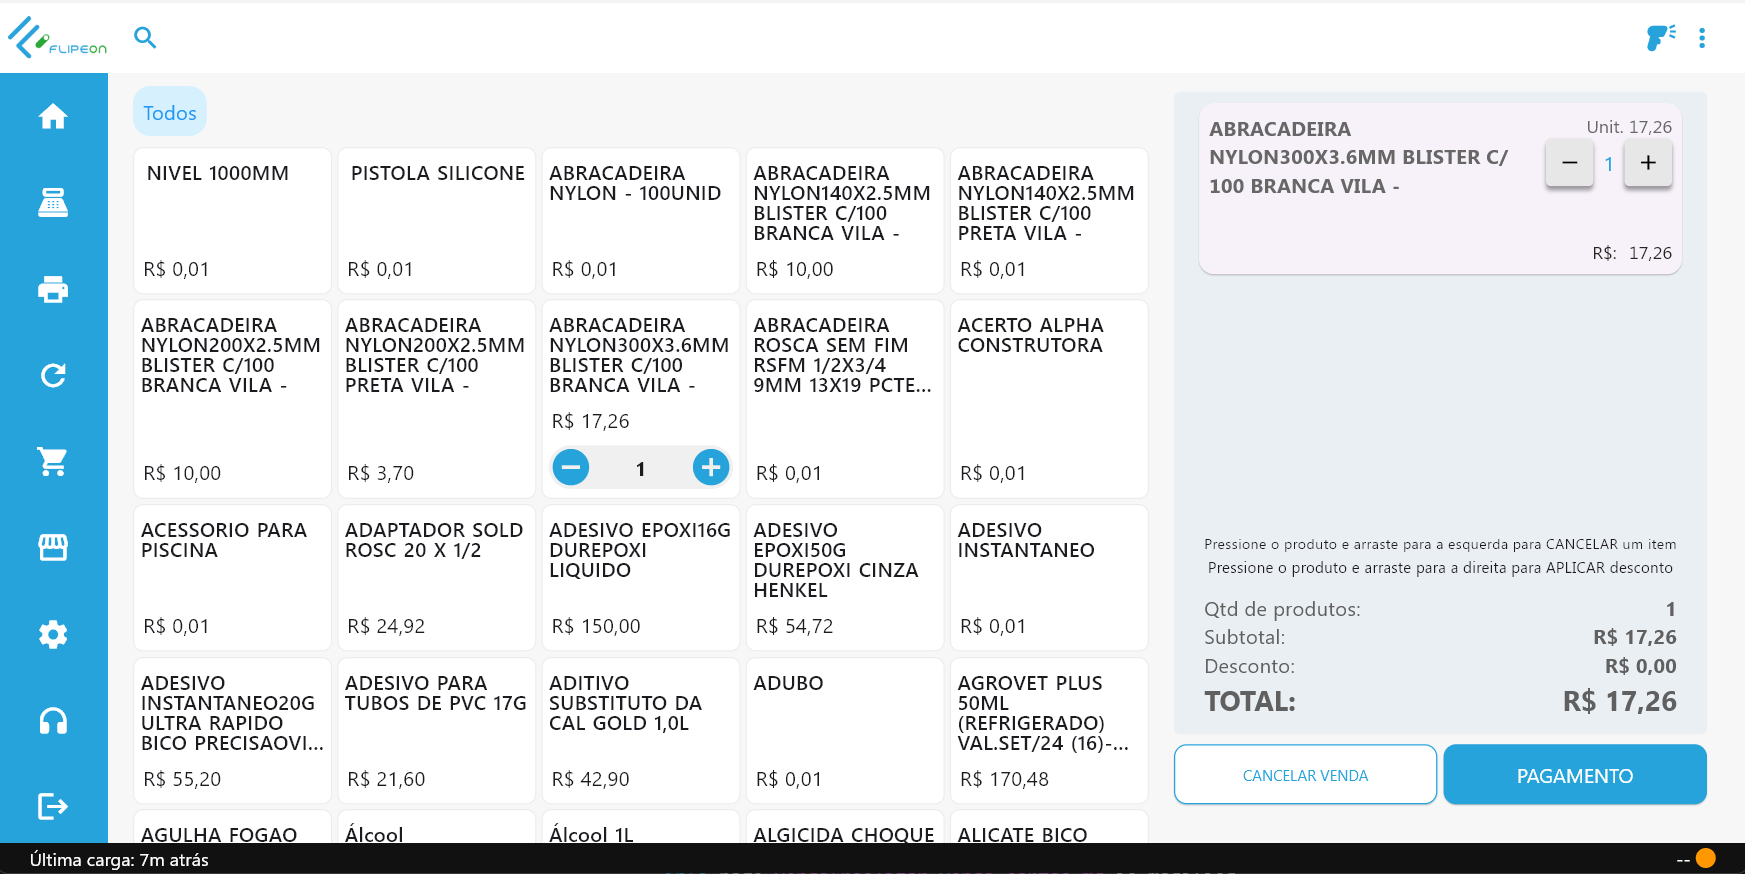The image size is (1745, 874).
Task: Open the three-dot overflow menu
Action: [1702, 38]
